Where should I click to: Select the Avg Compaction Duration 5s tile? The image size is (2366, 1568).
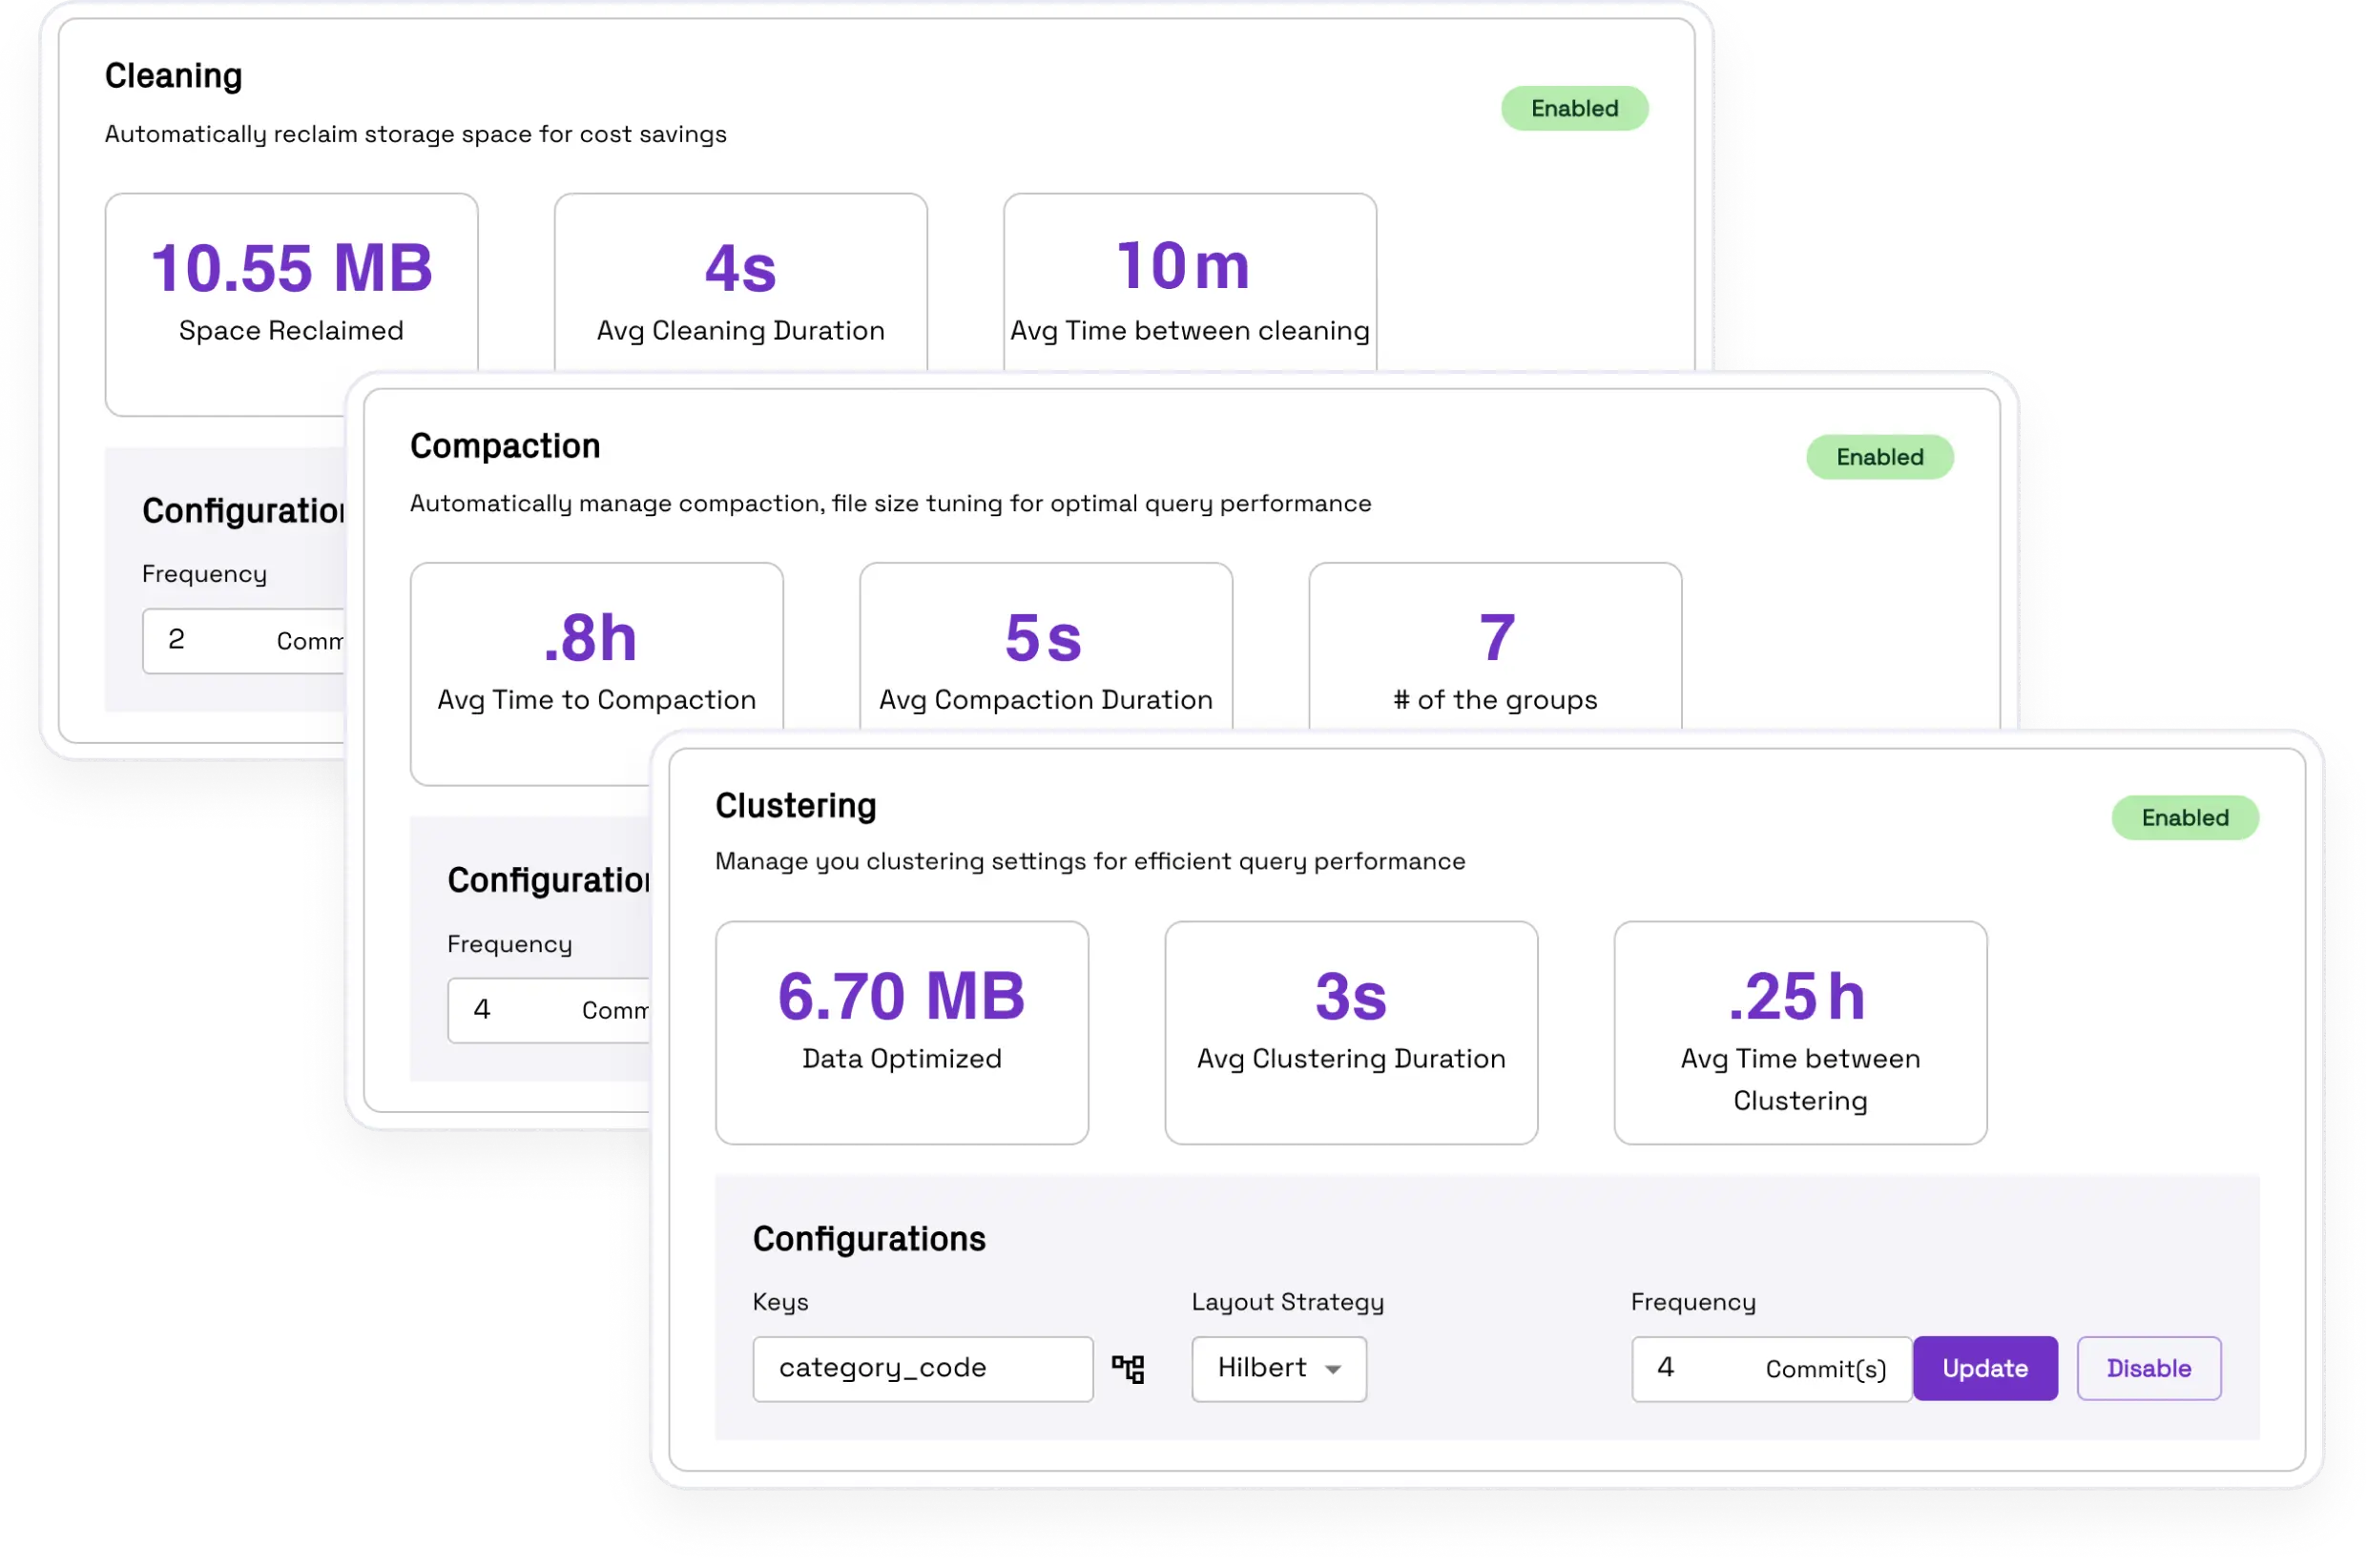(x=1045, y=650)
